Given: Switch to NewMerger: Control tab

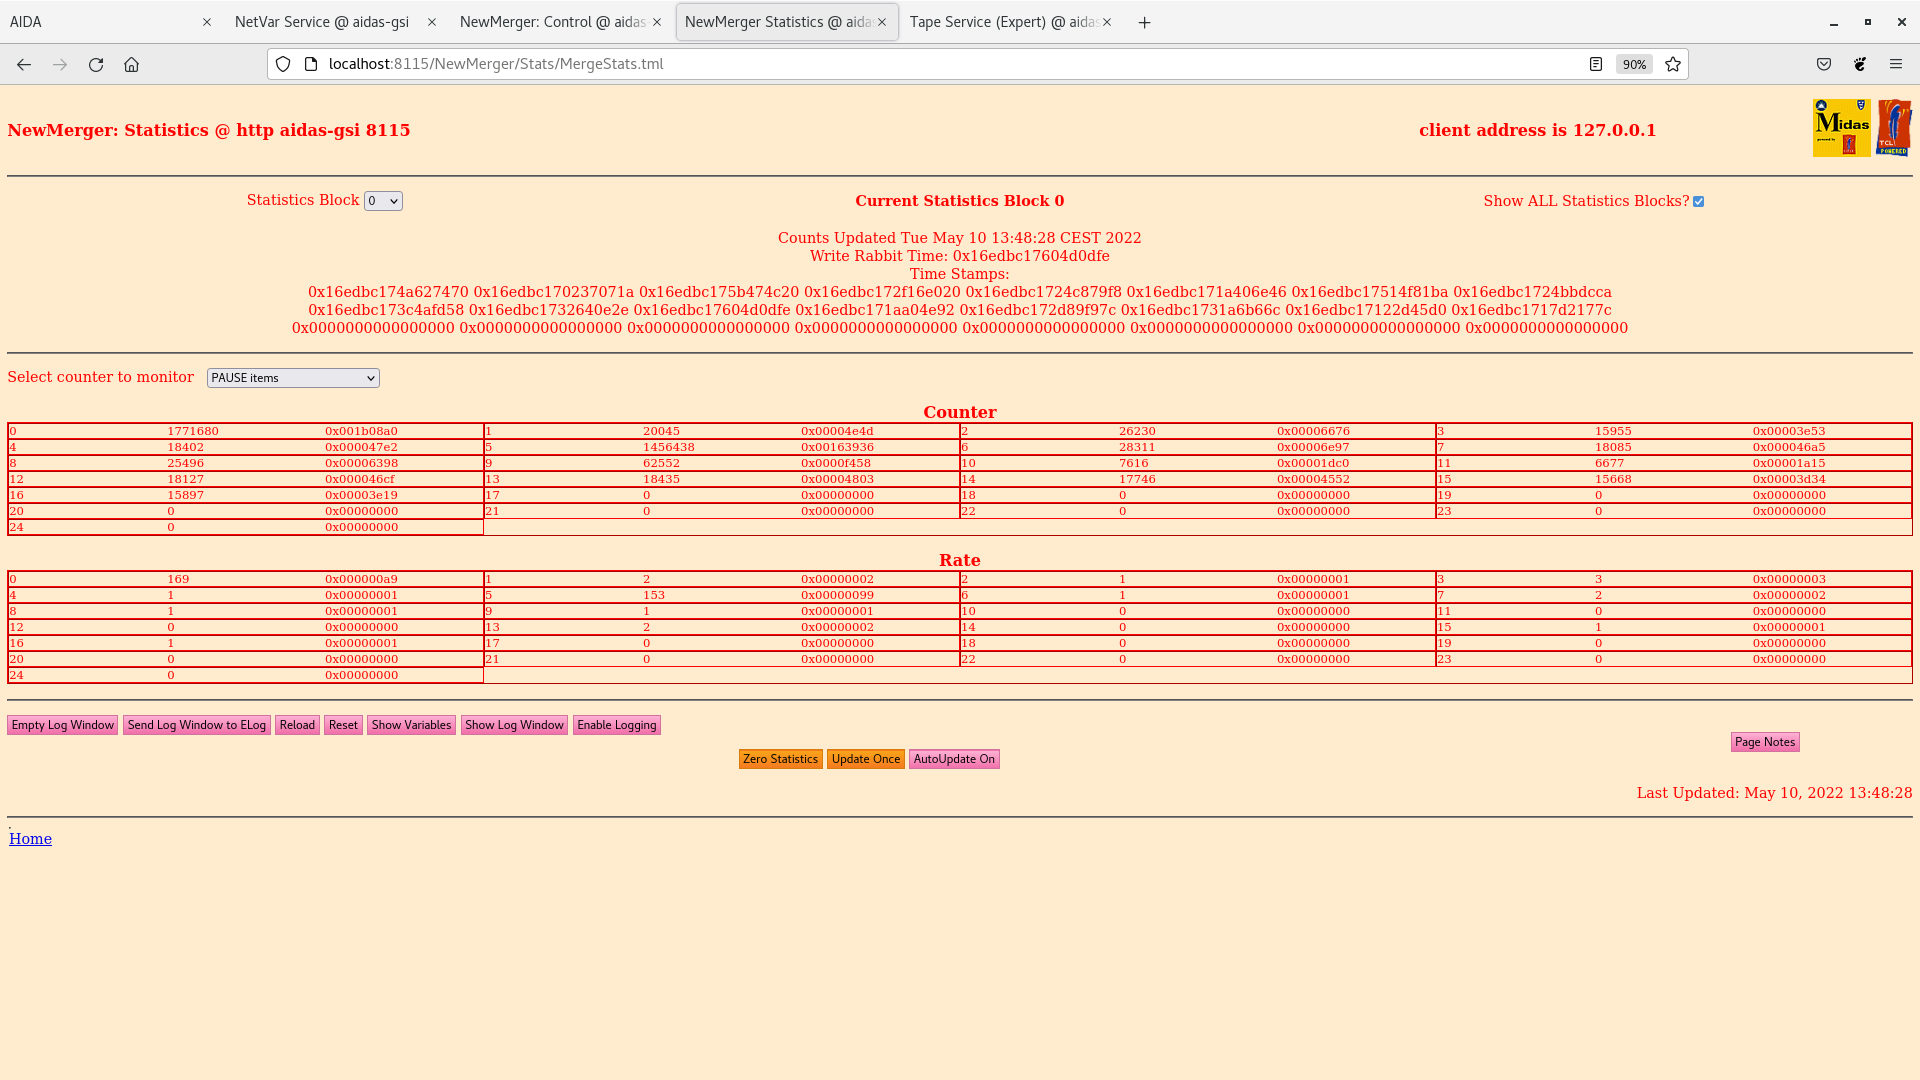Looking at the screenshot, I should 552,22.
